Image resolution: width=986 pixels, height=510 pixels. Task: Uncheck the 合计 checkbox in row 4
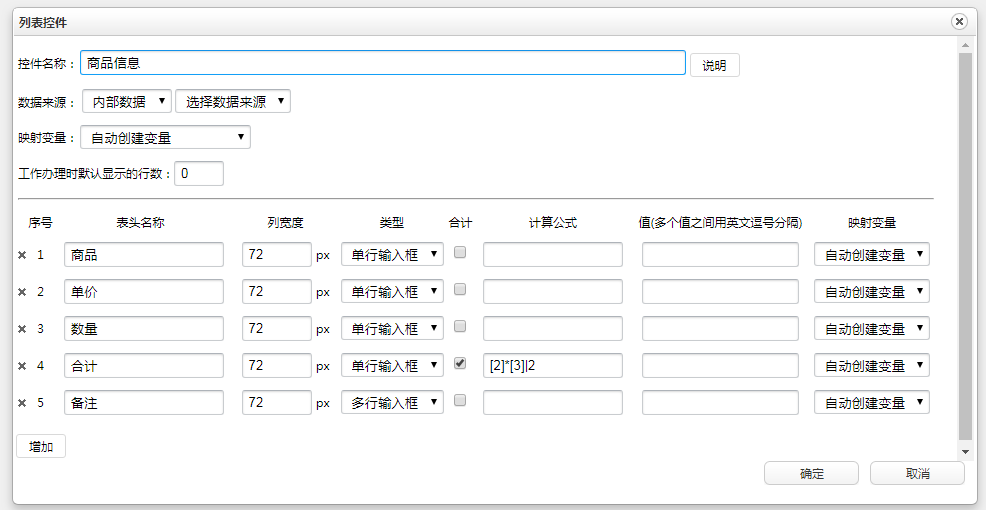click(460, 364)
